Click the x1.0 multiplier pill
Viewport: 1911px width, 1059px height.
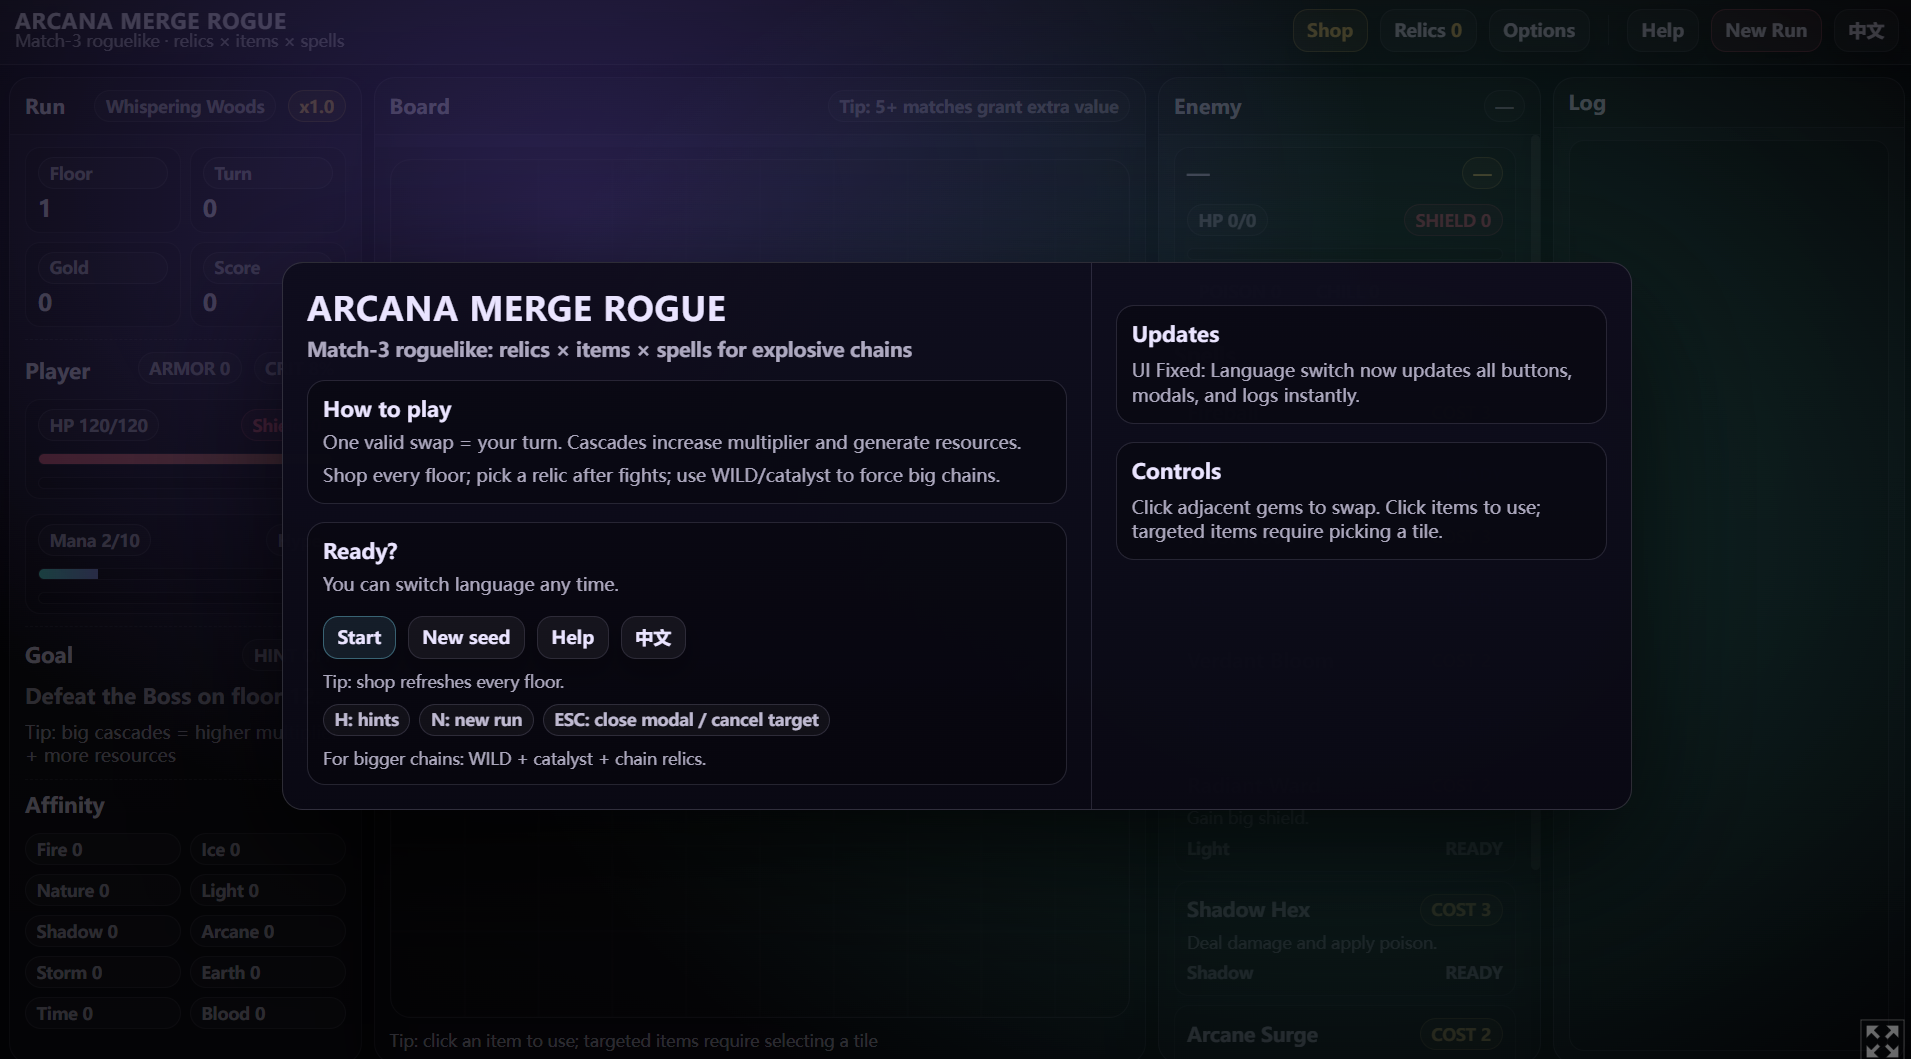pyautogui.click(x=316, y=107)
